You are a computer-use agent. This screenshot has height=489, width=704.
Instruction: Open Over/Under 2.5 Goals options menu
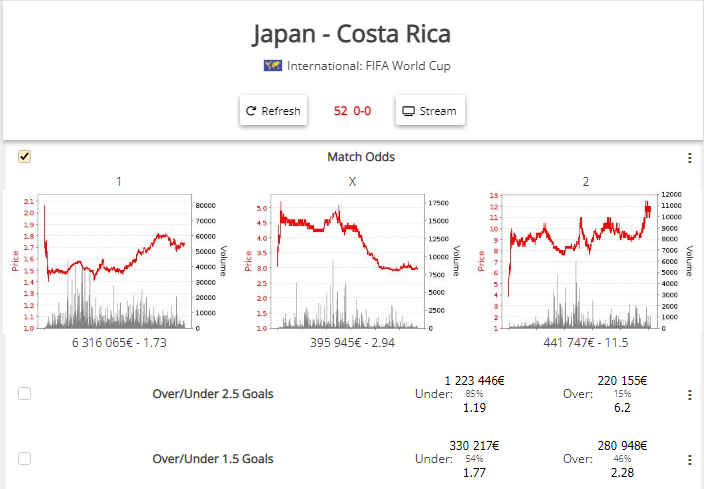tap(689, 395)
